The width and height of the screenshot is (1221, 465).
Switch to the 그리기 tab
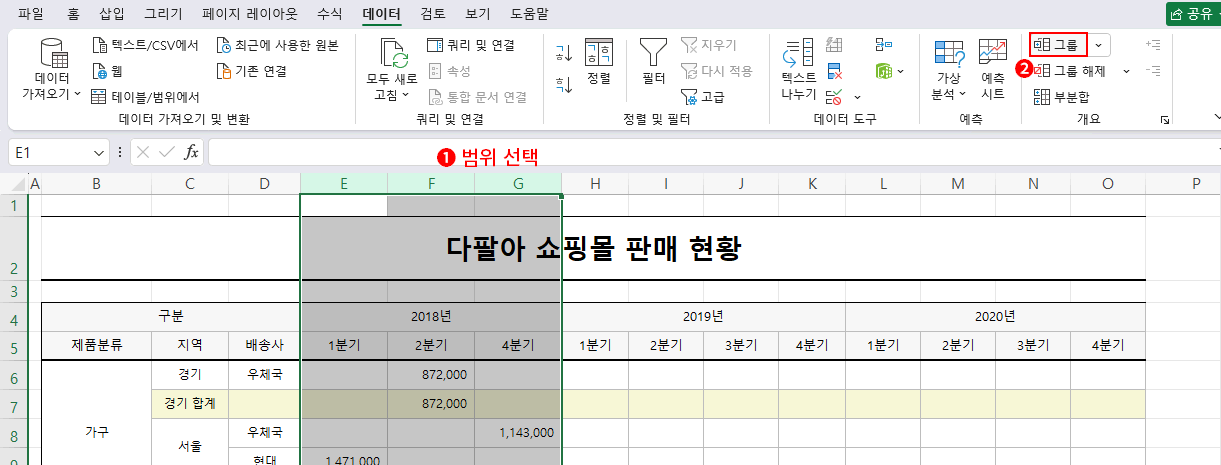163,14
